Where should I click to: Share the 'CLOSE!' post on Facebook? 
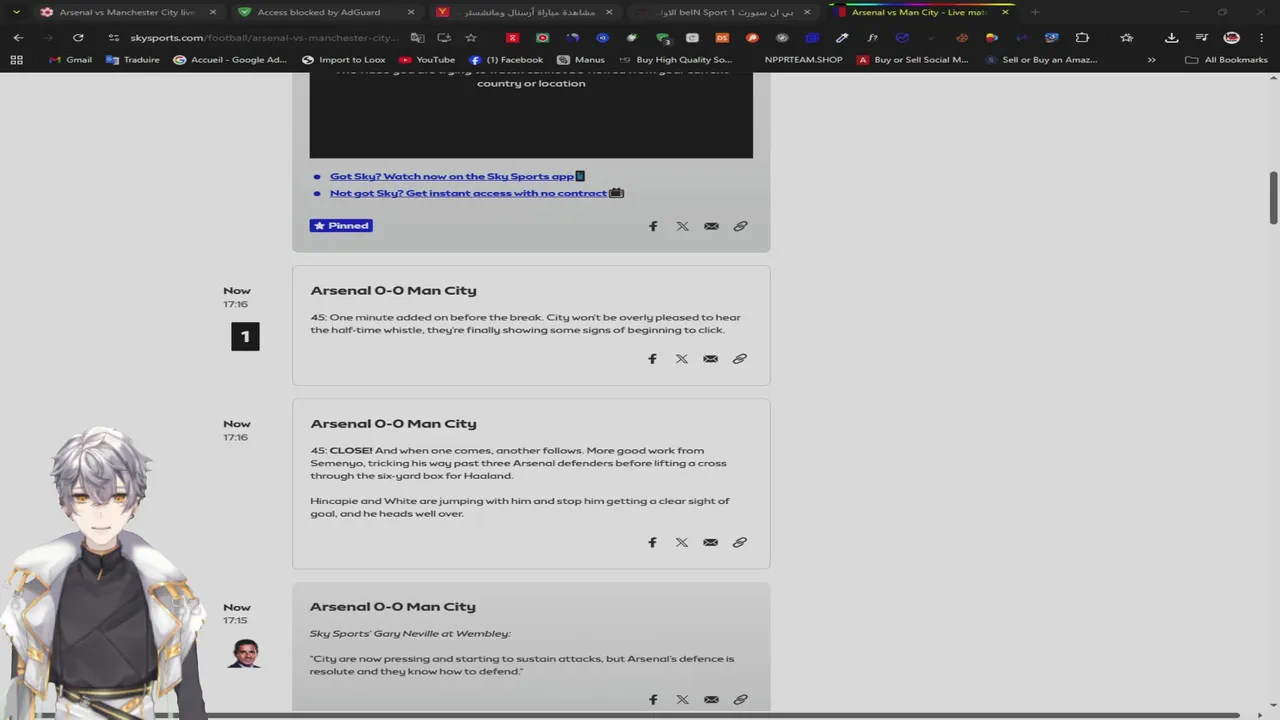[x=652, y=542]
